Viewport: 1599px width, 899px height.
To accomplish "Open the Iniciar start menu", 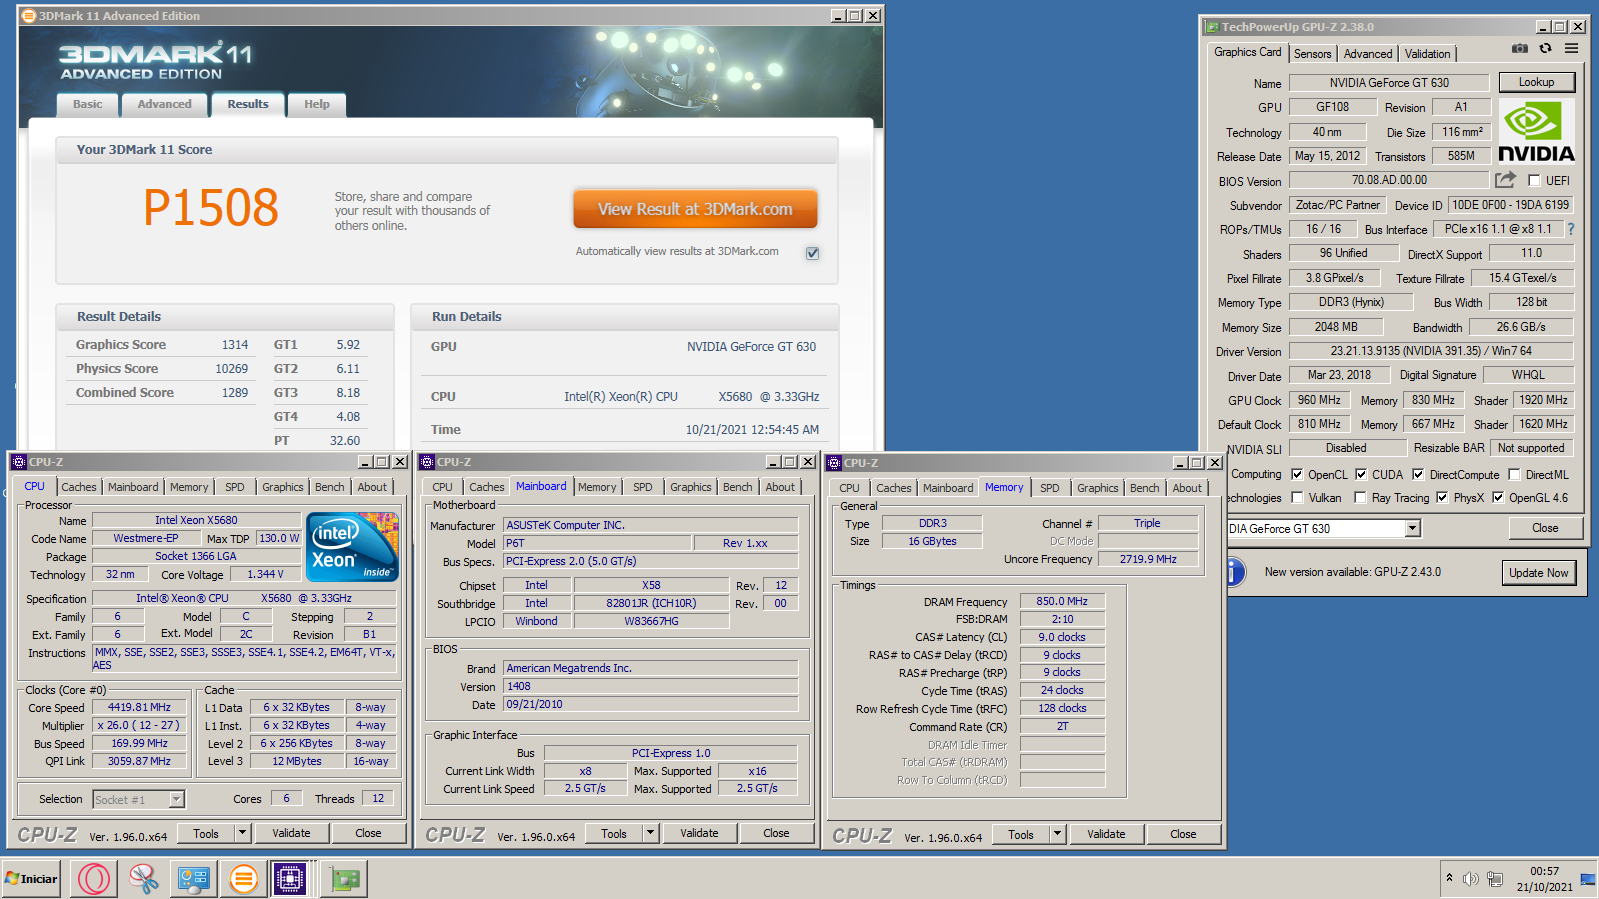I will (x=31, y=879).
